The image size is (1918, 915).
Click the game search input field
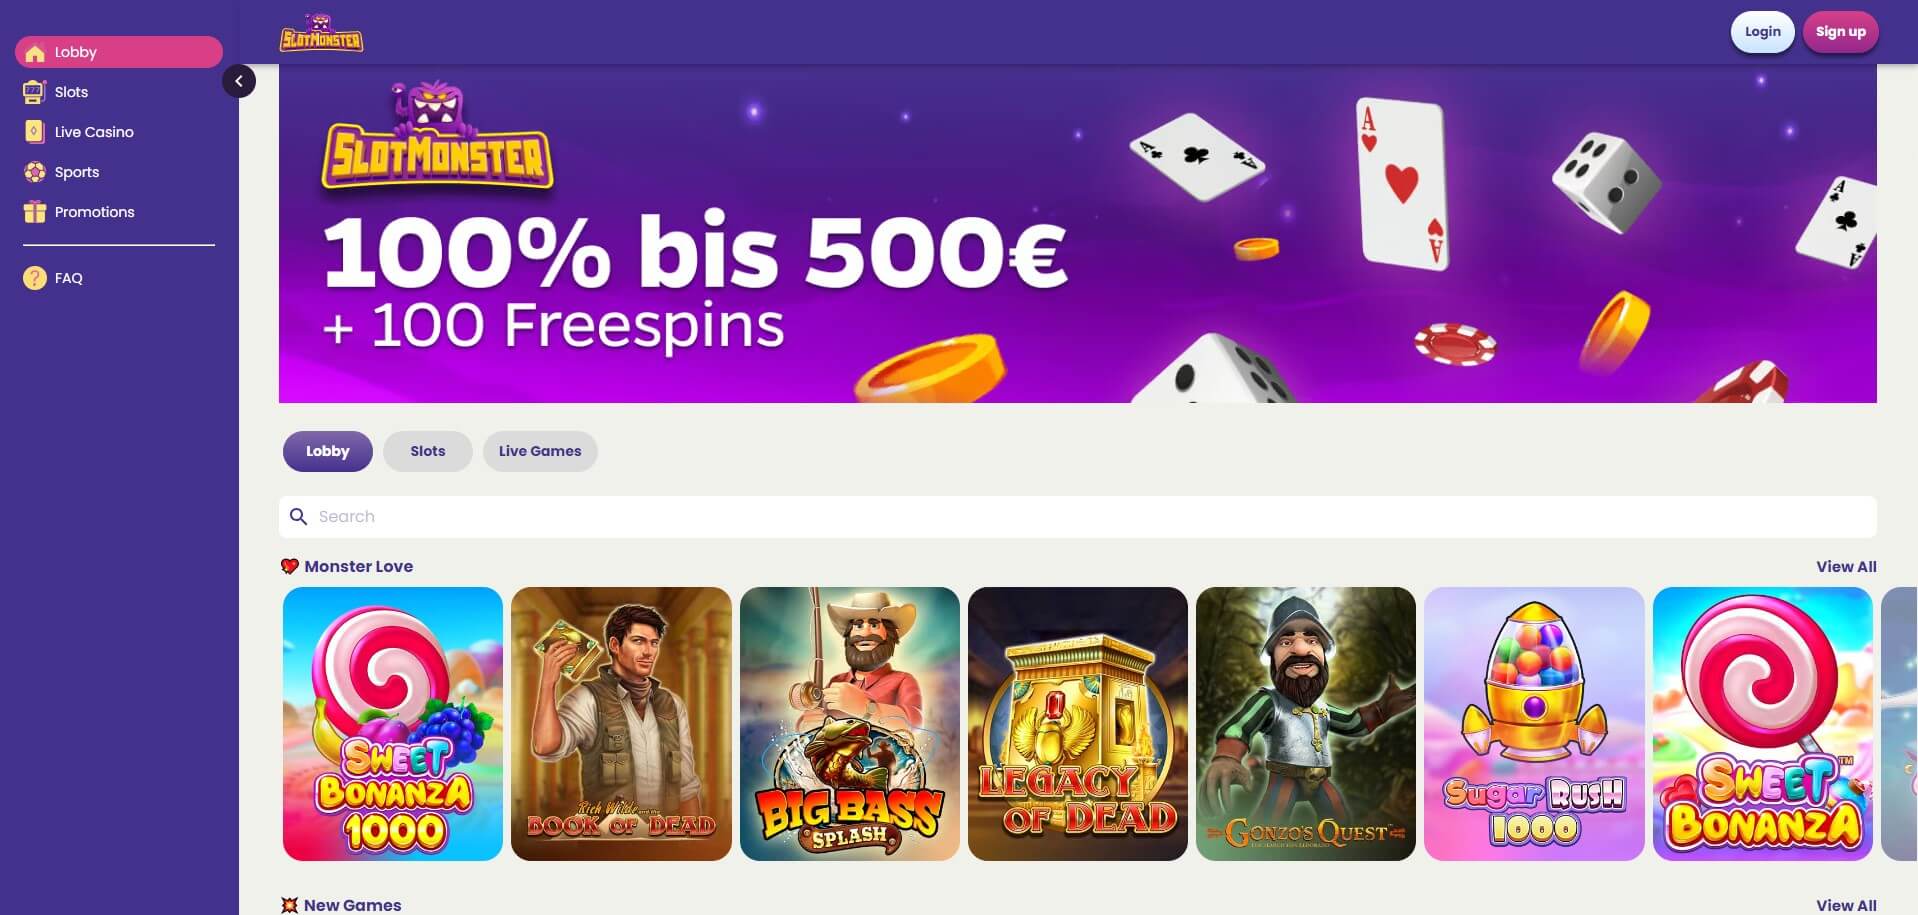pos(1077,517)
